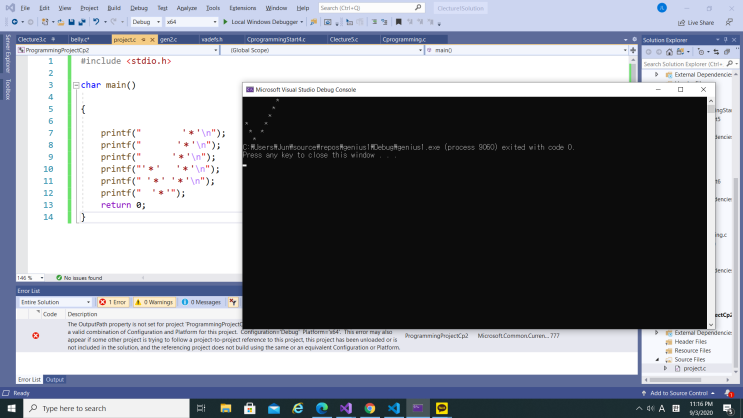Open Visual Studio from the Windows taskbar

(345, 408)
